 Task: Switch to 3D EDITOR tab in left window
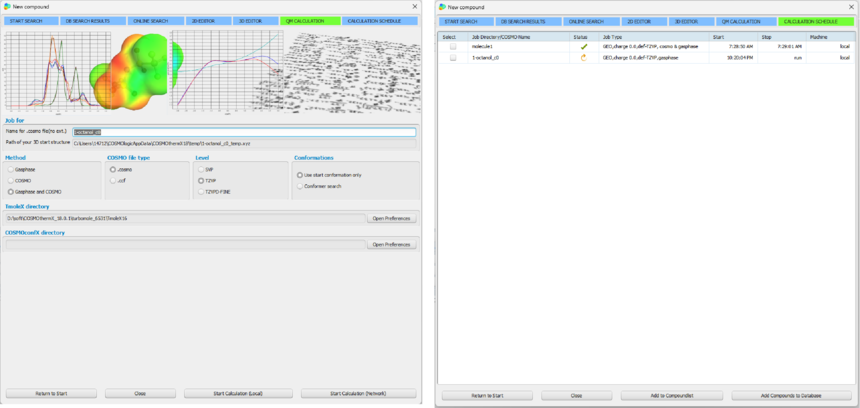click(x=251, y=20)
